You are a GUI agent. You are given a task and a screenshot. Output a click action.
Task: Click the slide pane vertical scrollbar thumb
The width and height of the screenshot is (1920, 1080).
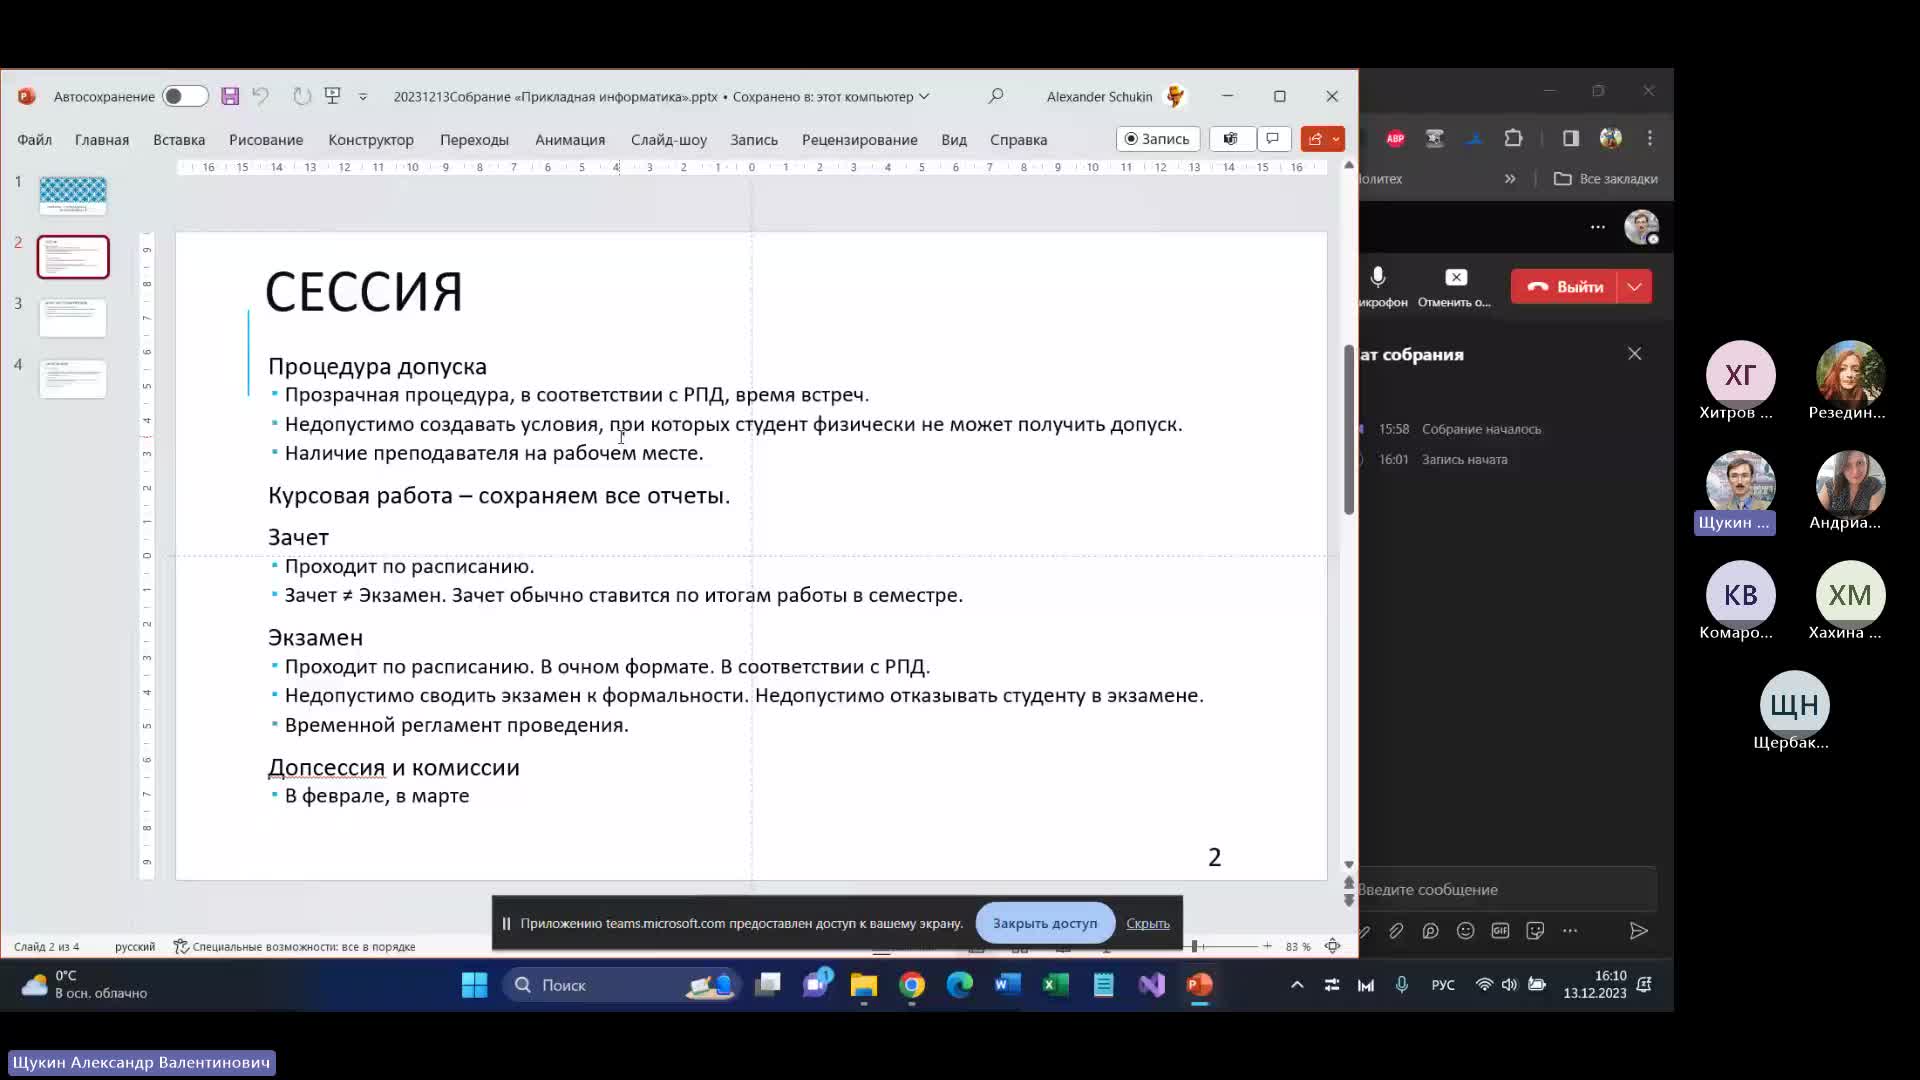(x=1349, y=430)
